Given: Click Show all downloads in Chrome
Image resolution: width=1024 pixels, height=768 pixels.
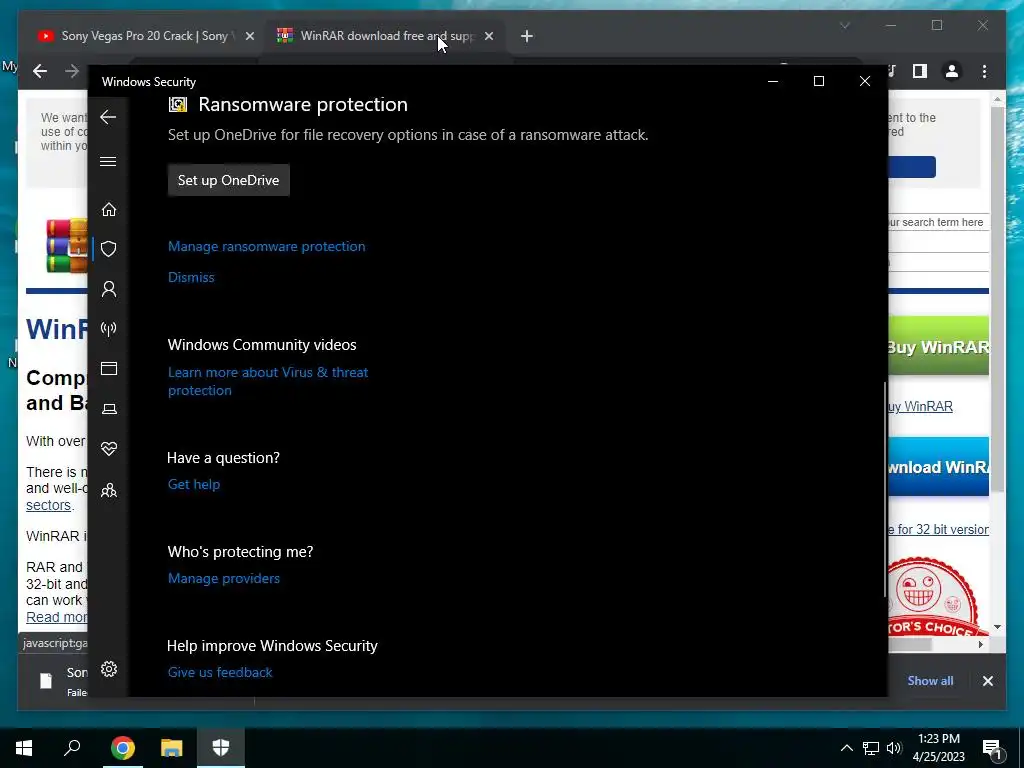Looking at the screenshot, I should pos(930,680).
